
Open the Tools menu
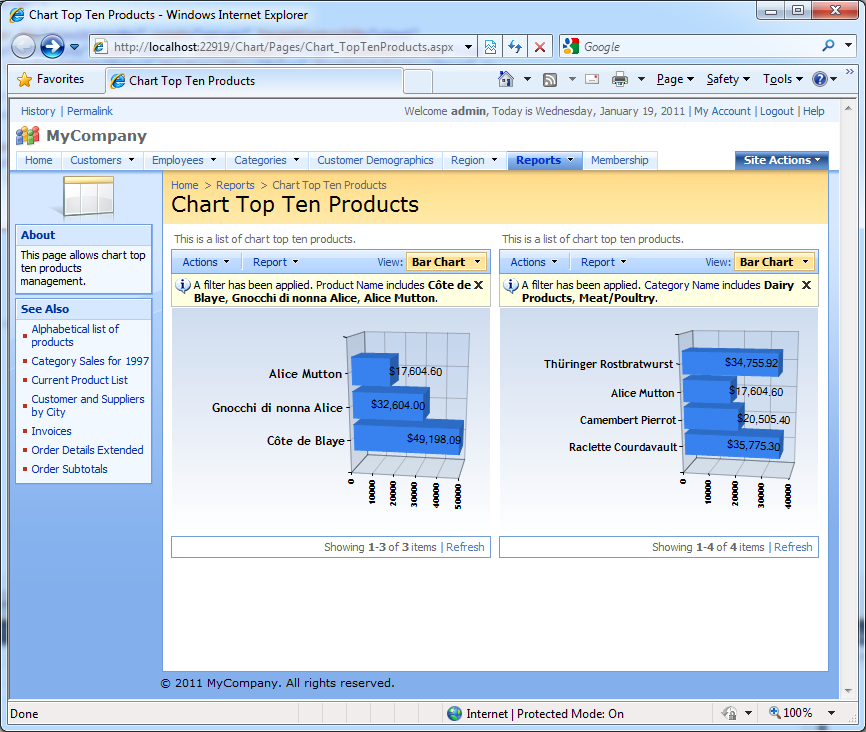tap(783, 80)
